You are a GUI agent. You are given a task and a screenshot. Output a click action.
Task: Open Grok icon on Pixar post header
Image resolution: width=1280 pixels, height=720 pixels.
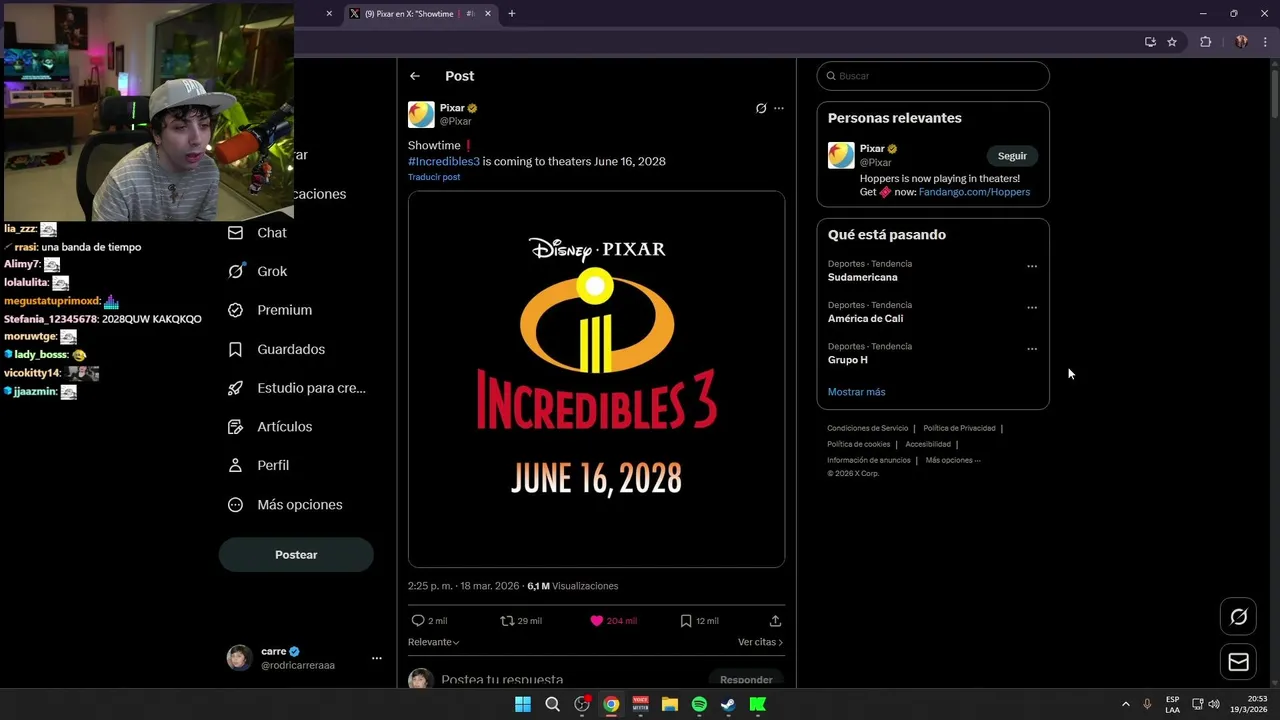[x=761, y=108]
